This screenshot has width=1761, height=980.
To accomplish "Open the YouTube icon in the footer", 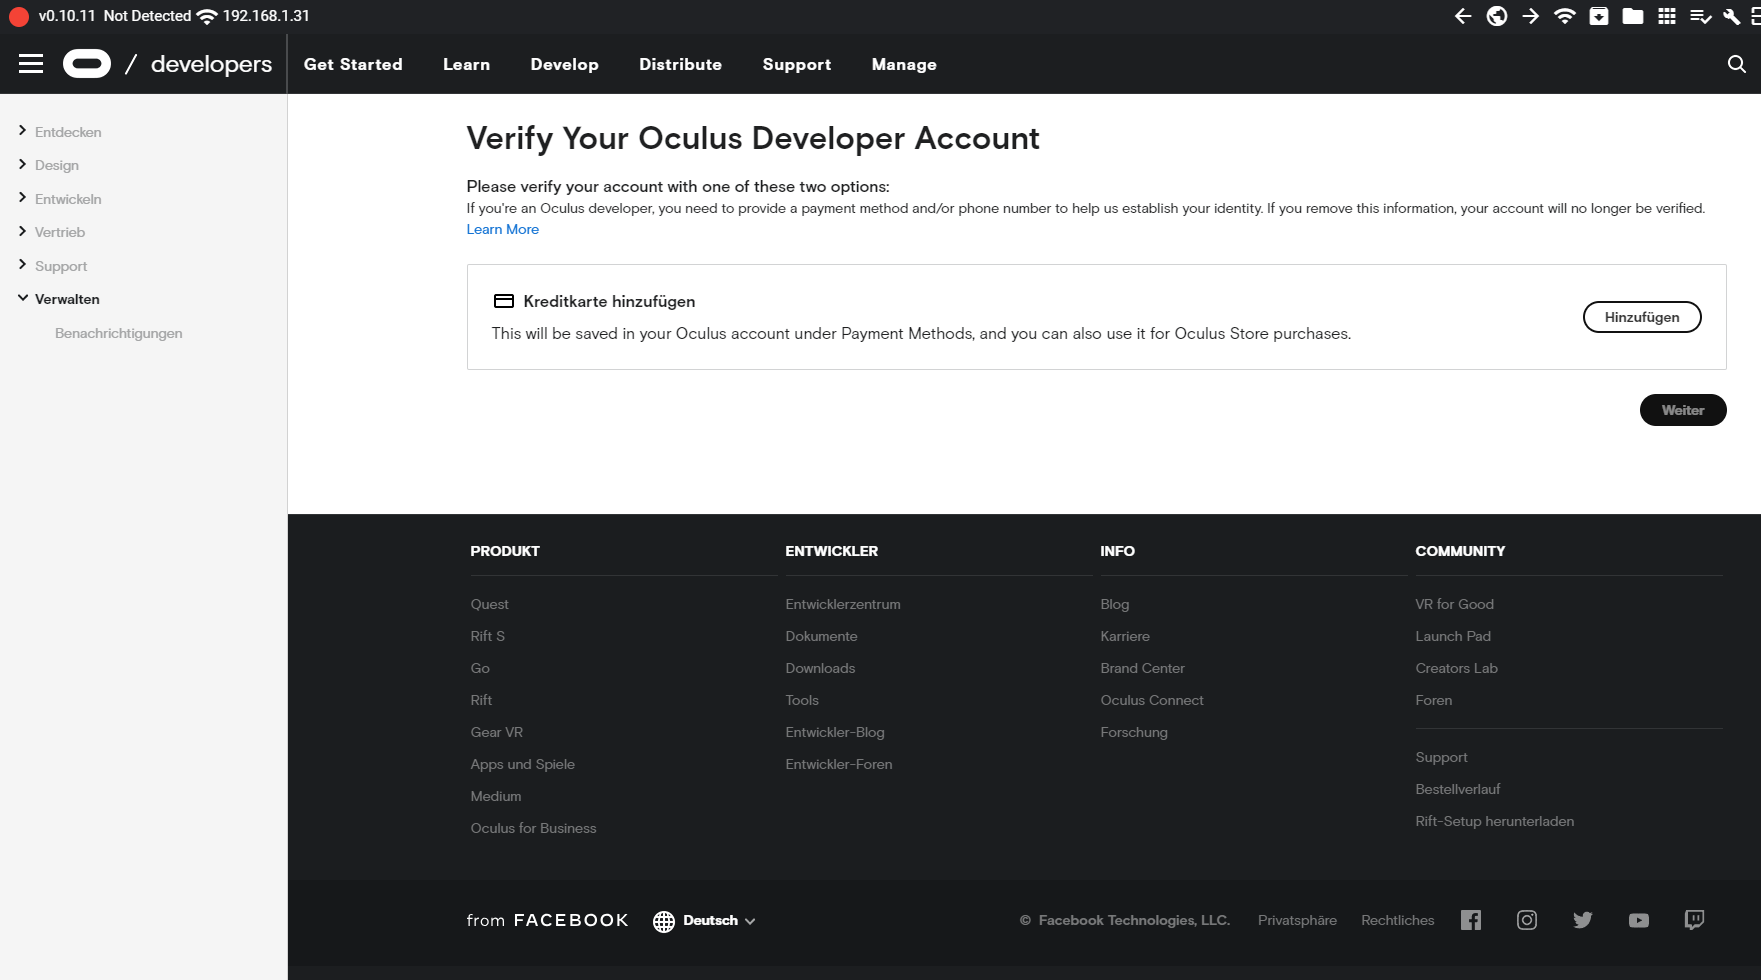I will coord(1639,920).
